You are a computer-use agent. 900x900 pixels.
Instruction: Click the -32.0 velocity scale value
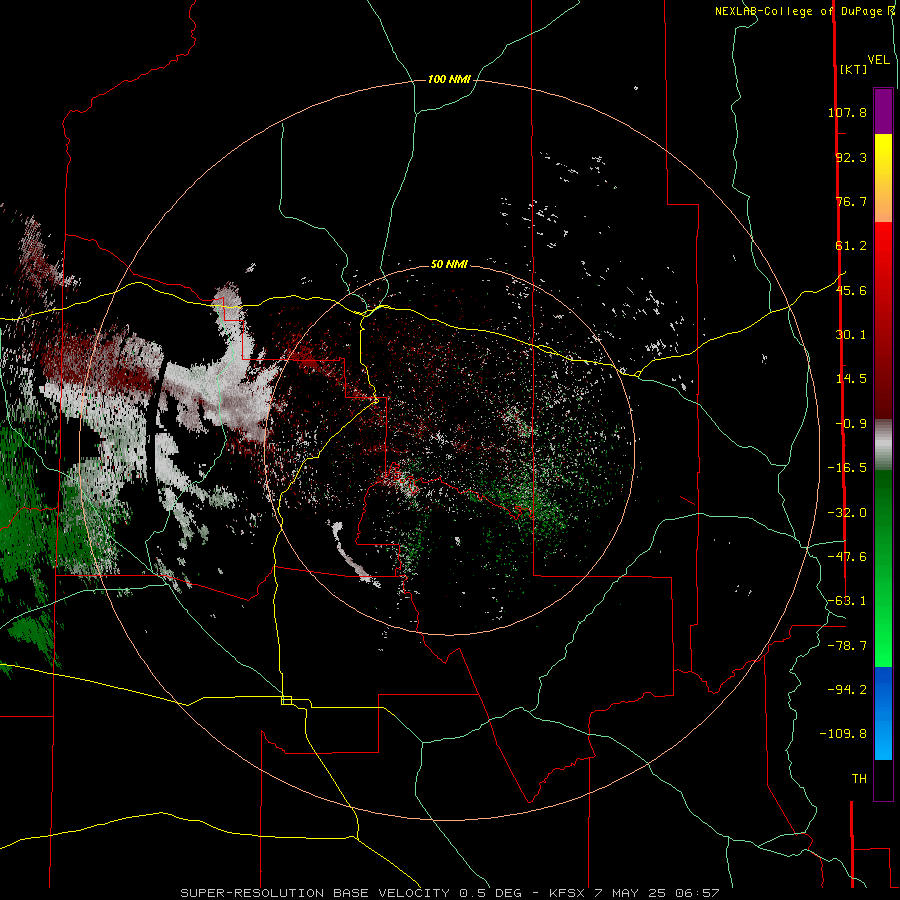[847, 513]
